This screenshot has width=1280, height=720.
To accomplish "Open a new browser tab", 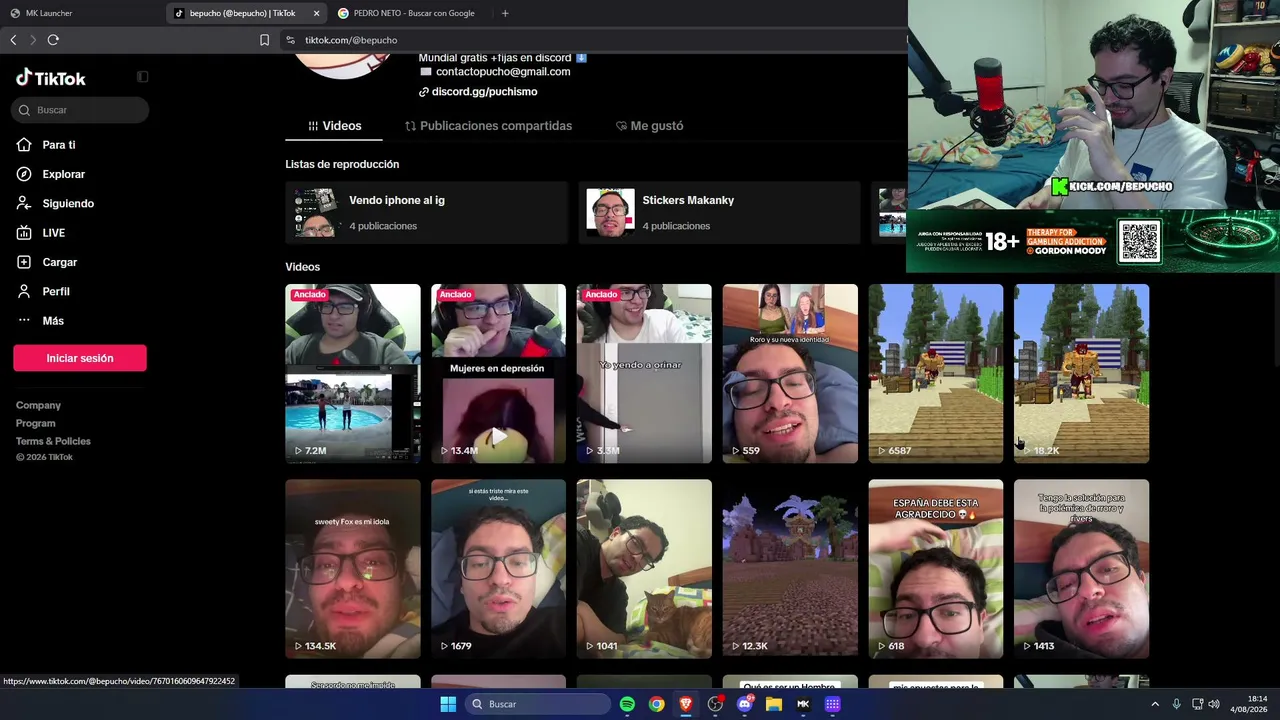I will [505, 13].
